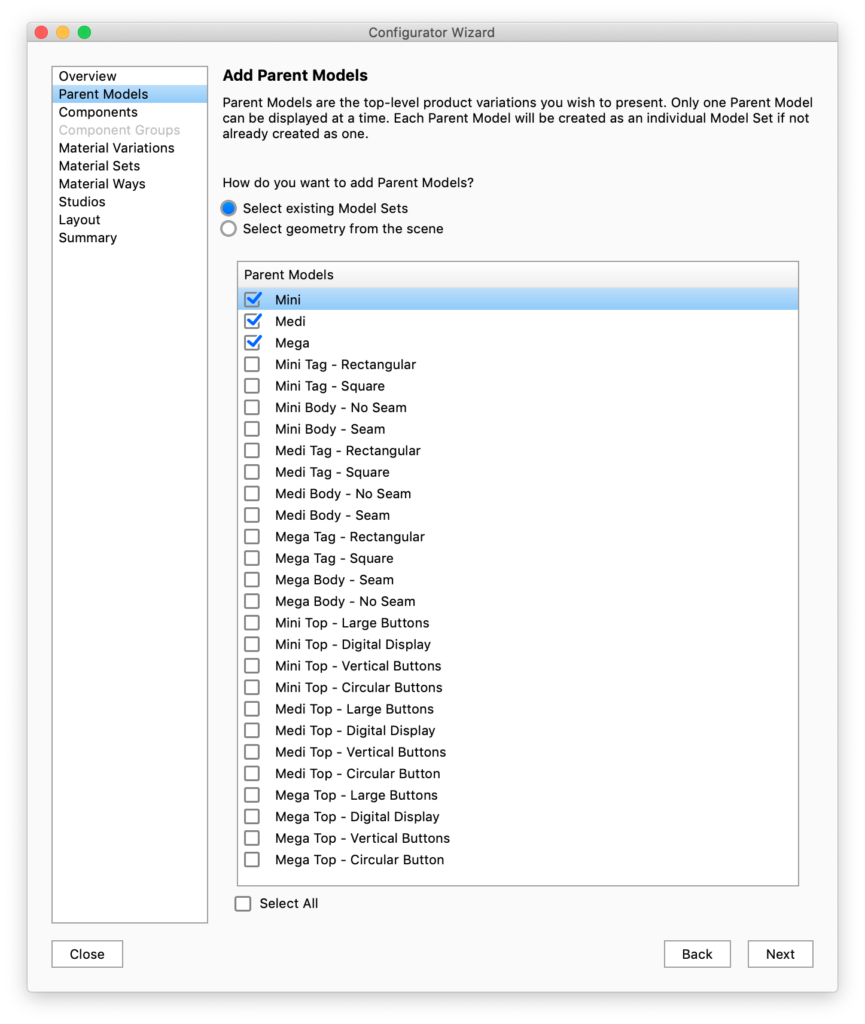Click the Next button

[780, 954]
